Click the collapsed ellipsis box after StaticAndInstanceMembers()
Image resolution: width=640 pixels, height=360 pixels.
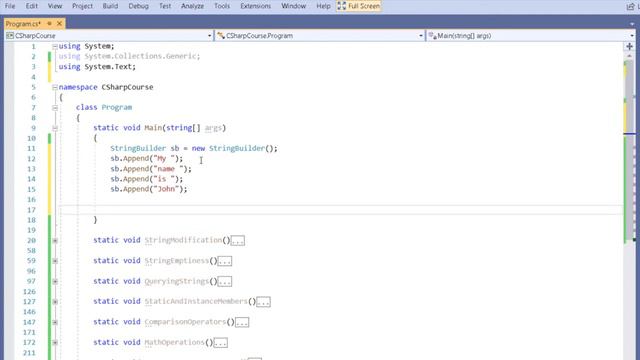click(x=263, y=302)
